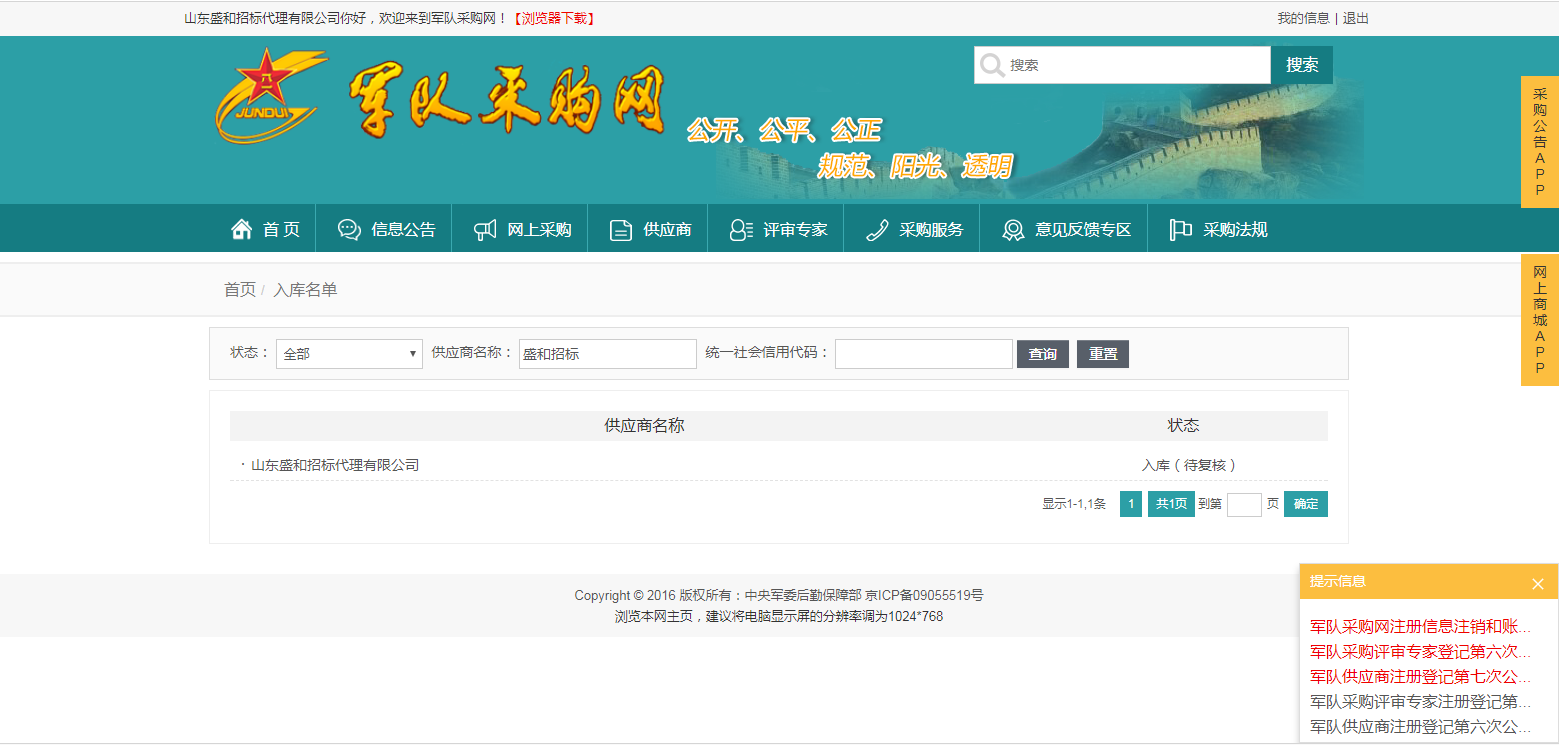This screenshot has height=745, width=1559.
Task: Click the 供应商名称 text field
Action: tap(607, 354)
